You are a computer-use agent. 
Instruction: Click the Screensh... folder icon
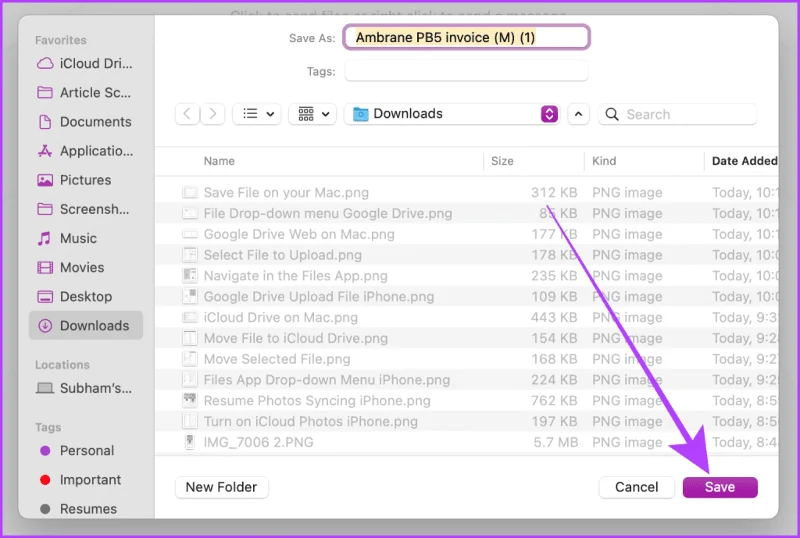[45, 209]
